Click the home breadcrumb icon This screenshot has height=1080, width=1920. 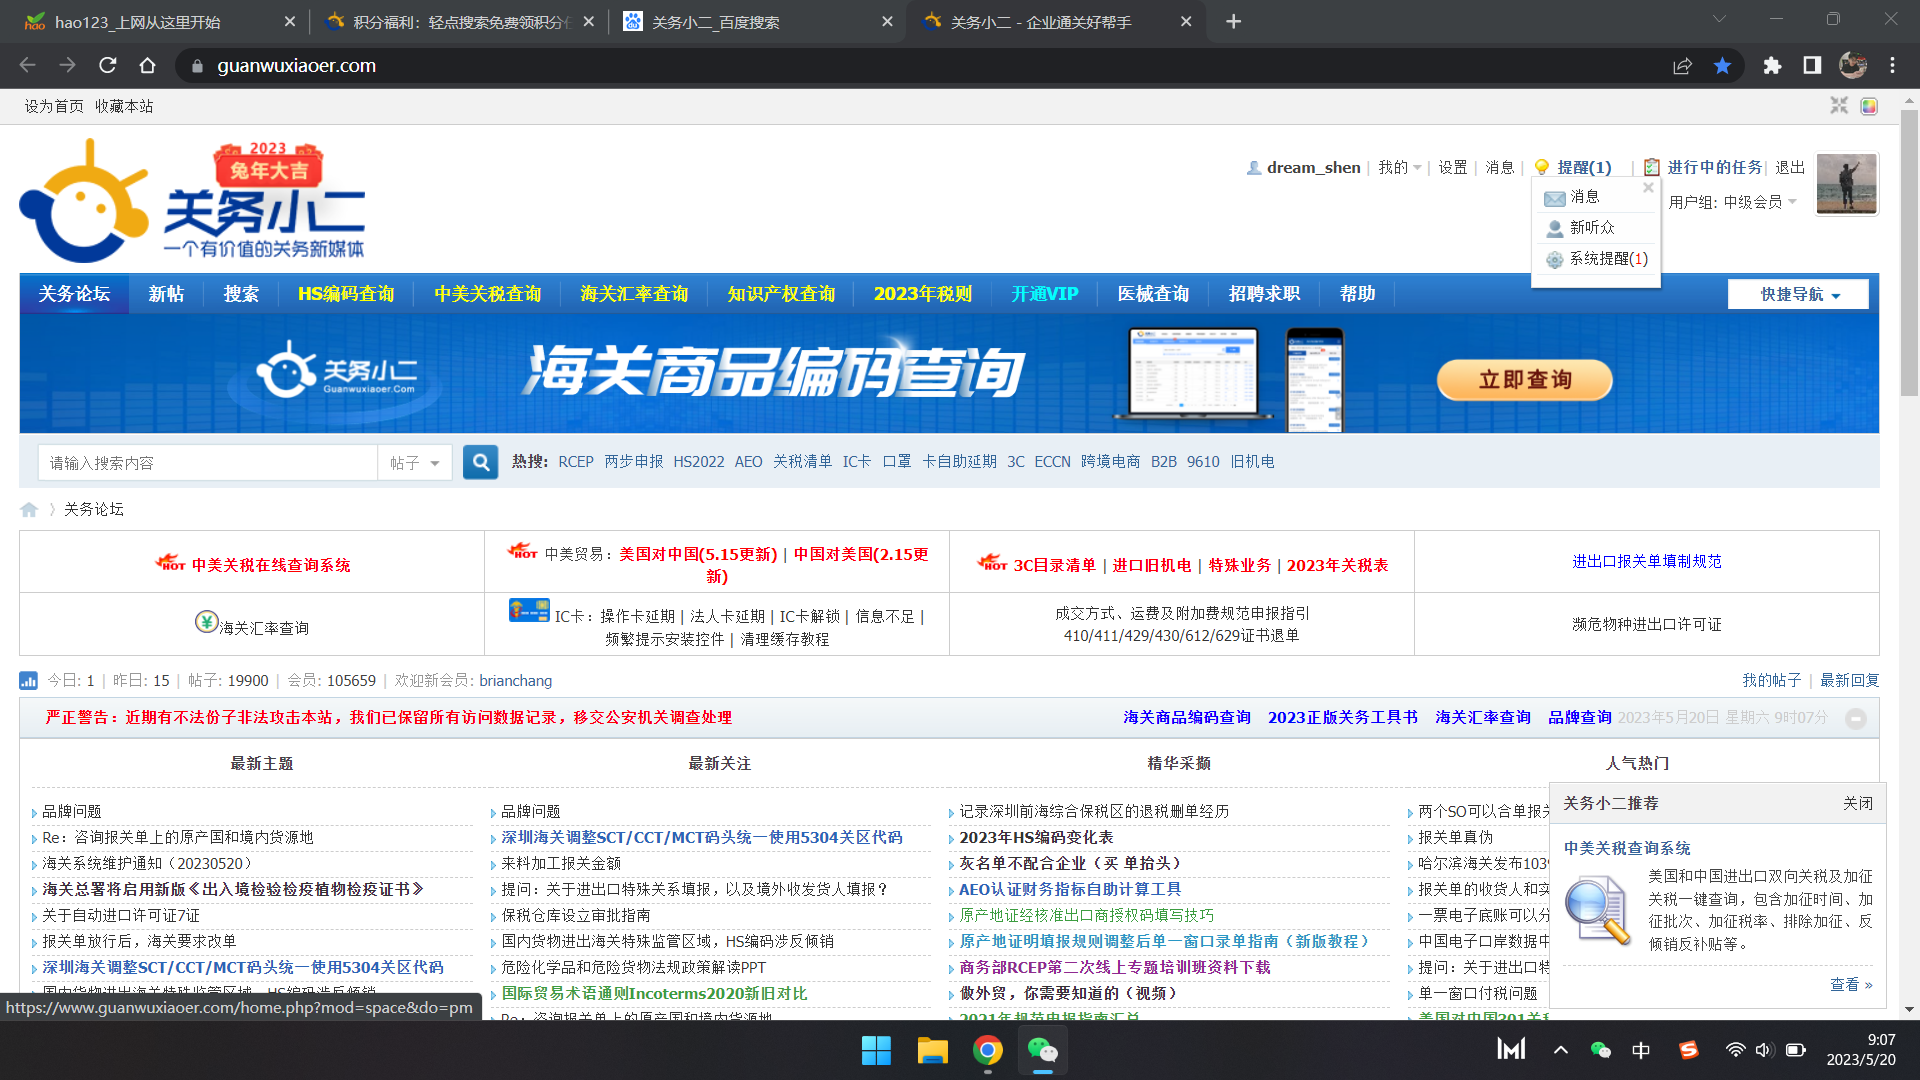(29, 509)
